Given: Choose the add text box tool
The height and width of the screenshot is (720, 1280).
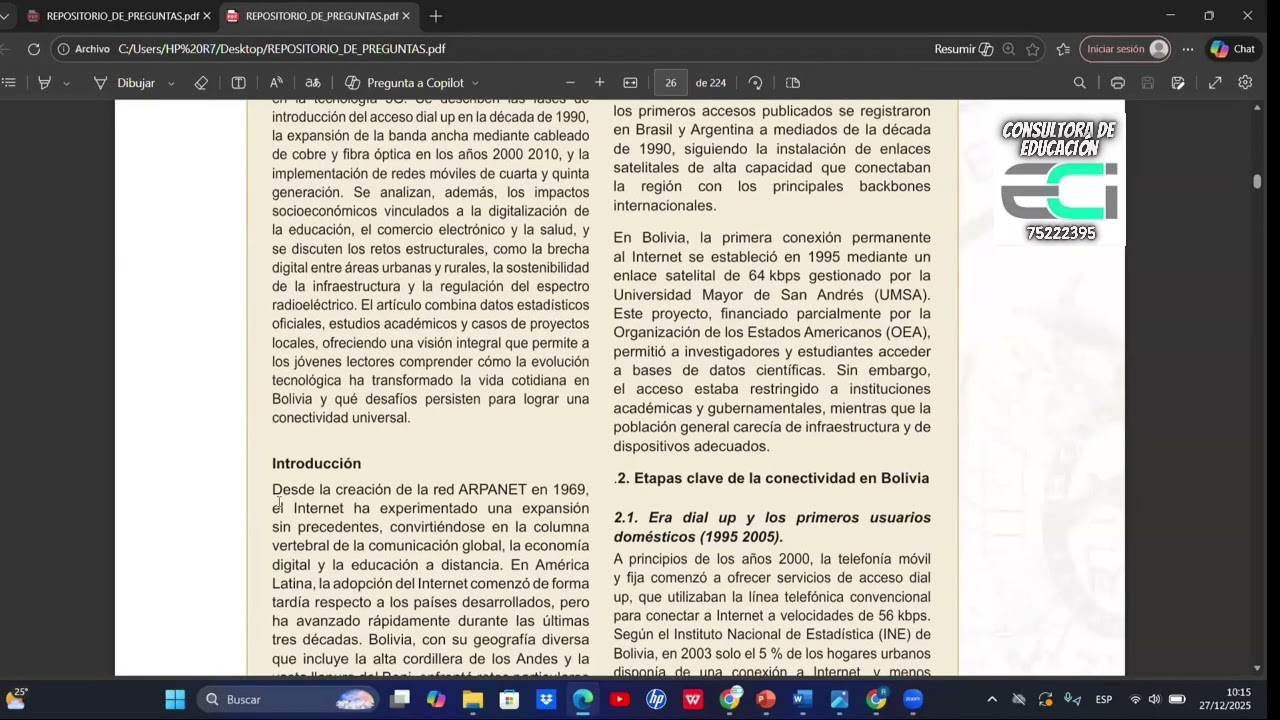Looking at the screenshot, I should click(x=238, y=83).
